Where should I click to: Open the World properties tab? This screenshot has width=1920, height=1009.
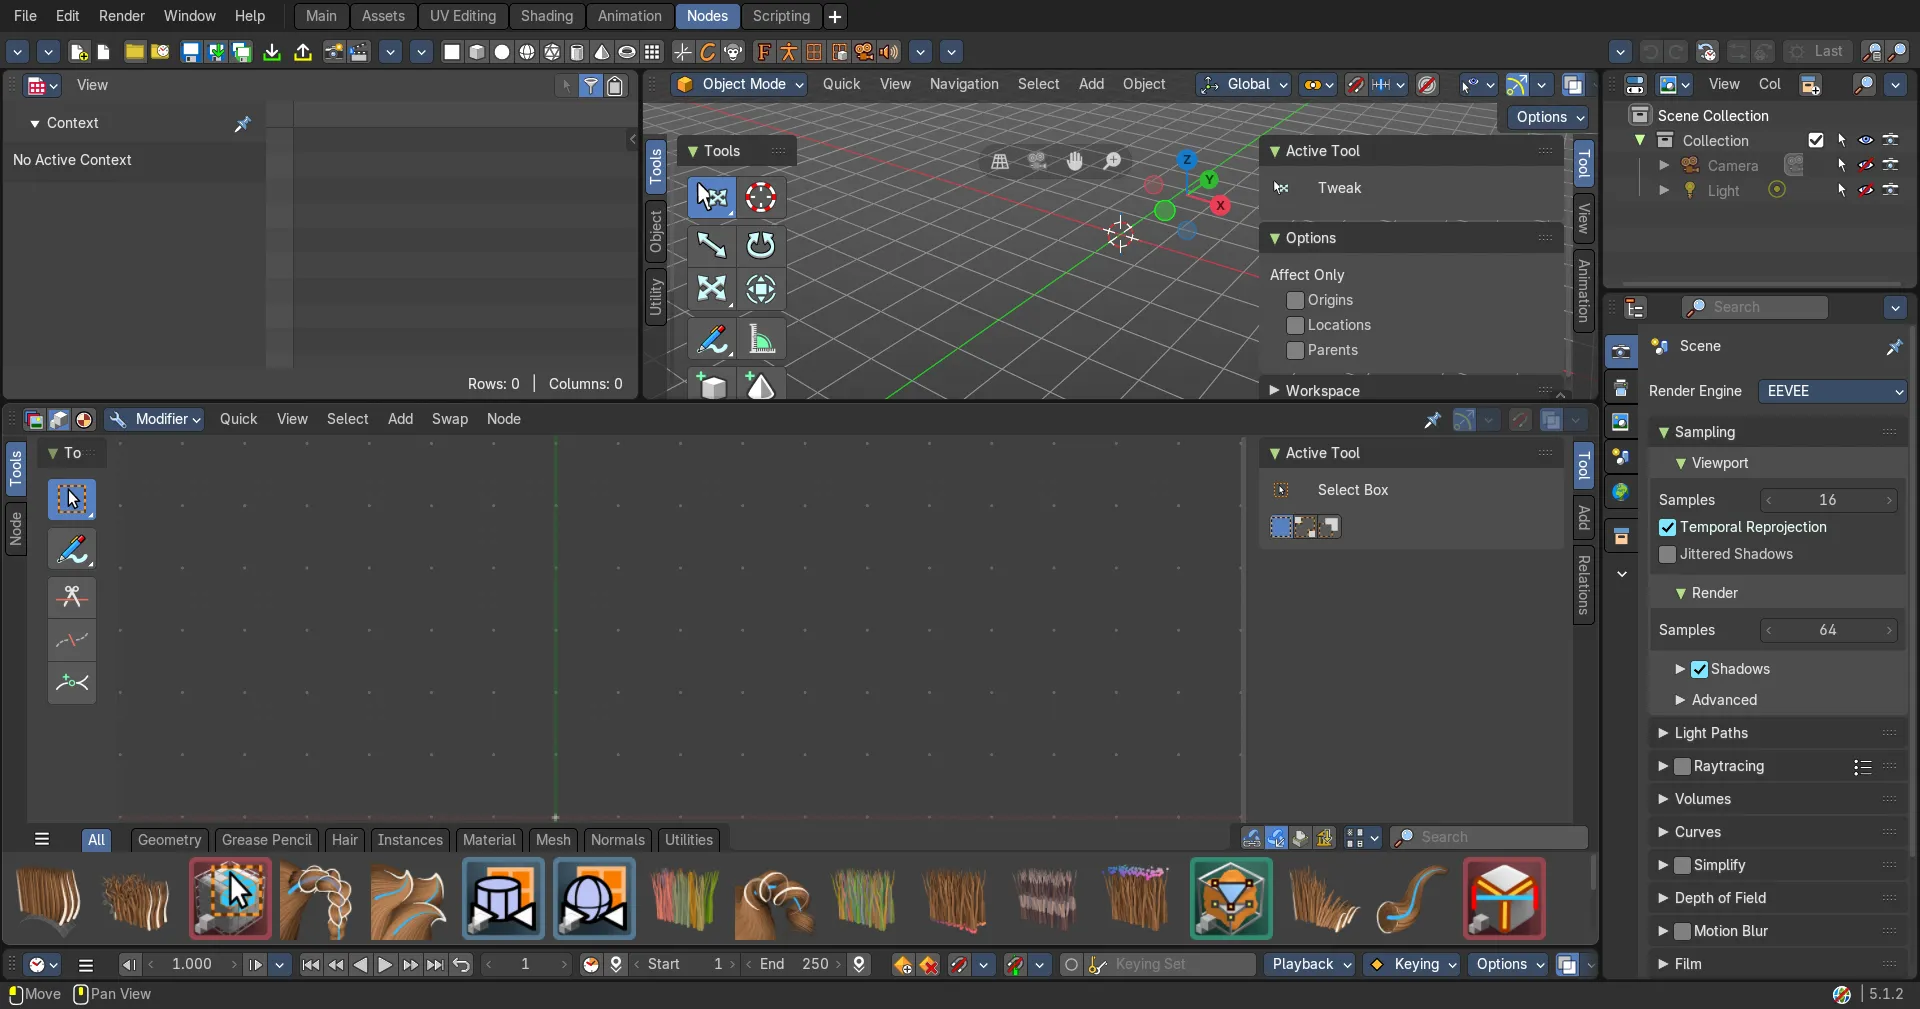click(1621, 492)
